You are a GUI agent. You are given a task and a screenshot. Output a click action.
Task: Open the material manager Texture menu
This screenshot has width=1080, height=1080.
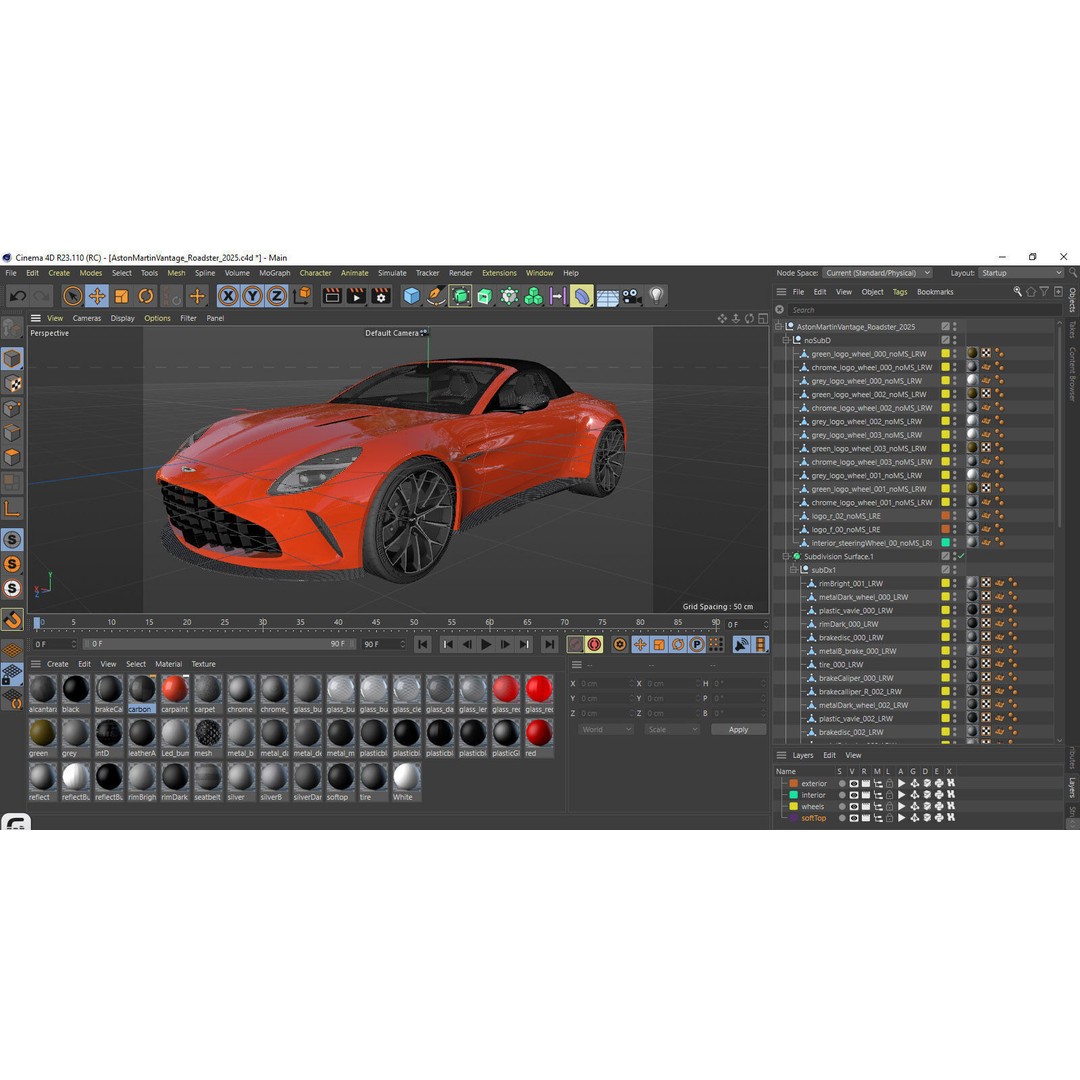203,665
